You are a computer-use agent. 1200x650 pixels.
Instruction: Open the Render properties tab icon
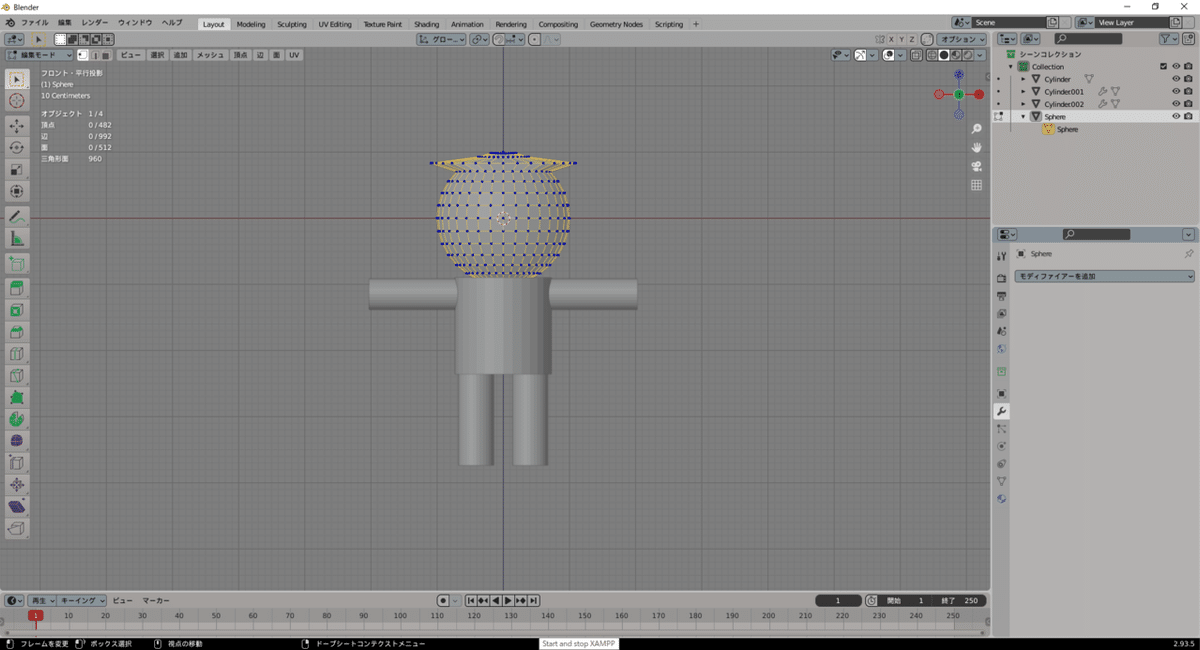[x=1001, y=278]
